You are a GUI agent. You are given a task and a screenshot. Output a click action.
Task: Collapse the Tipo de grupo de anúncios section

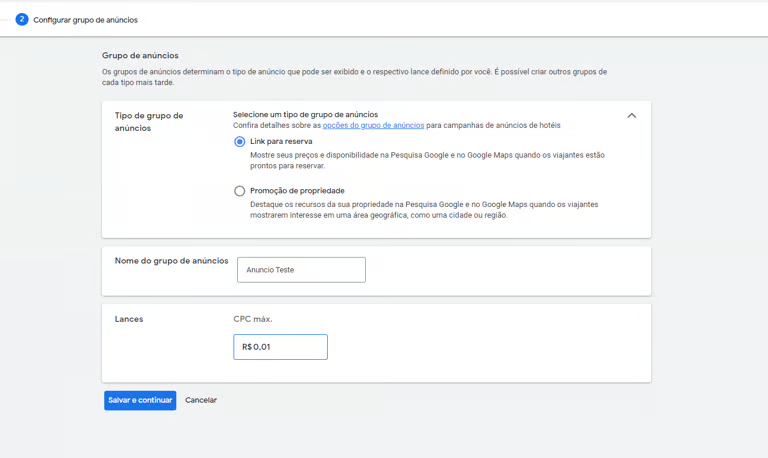coord(632,116)
